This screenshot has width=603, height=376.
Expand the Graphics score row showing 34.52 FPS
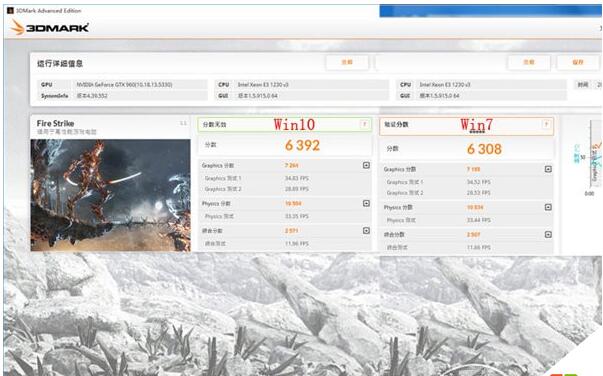click(x=548, y=169)
